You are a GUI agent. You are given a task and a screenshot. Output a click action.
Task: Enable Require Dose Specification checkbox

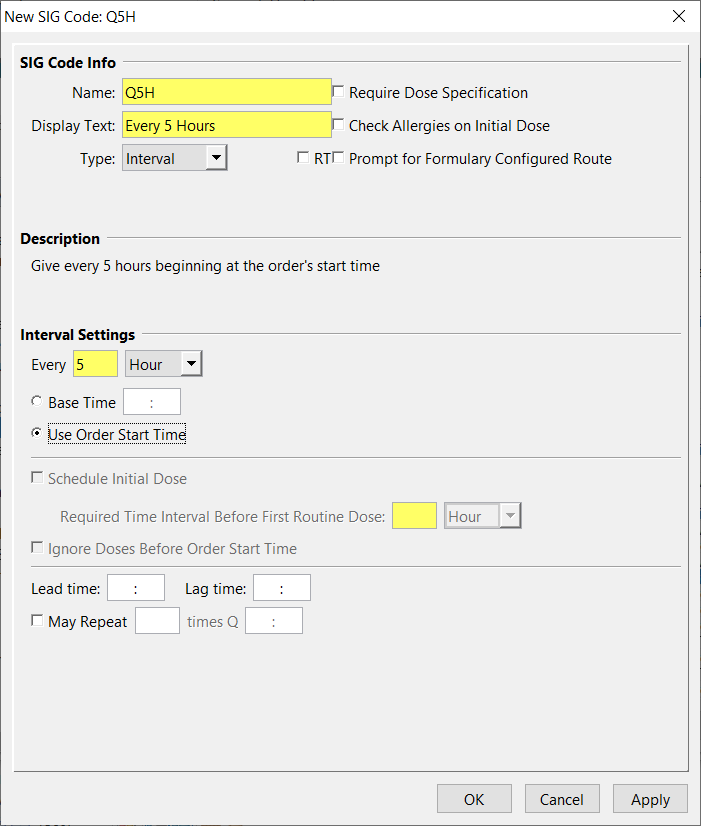pos(338,92)
